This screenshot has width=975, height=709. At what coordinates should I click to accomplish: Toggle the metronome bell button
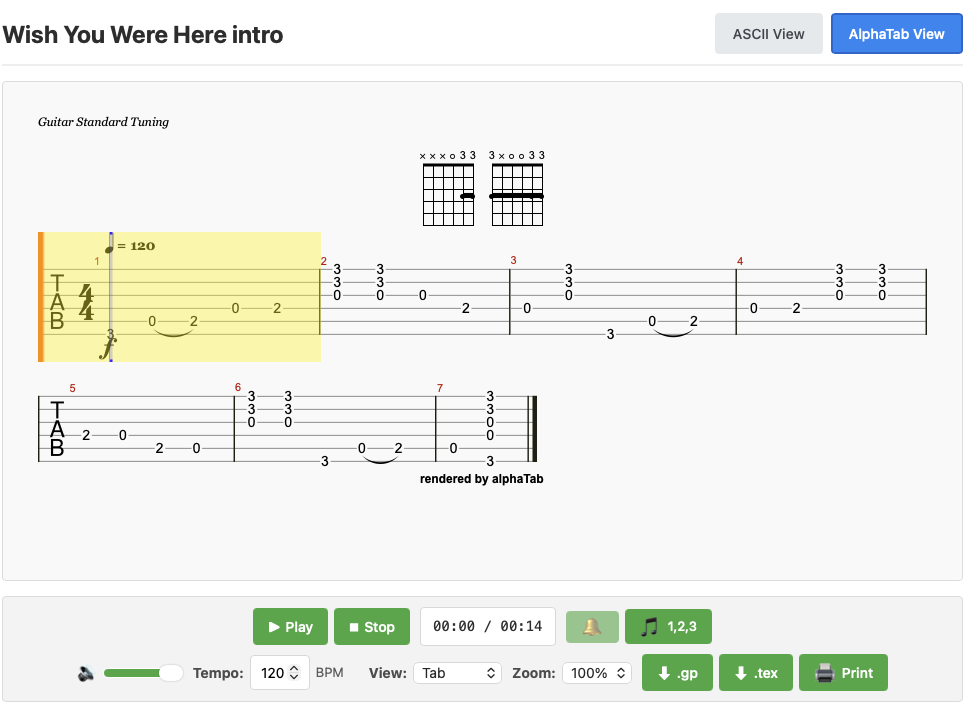592,626
